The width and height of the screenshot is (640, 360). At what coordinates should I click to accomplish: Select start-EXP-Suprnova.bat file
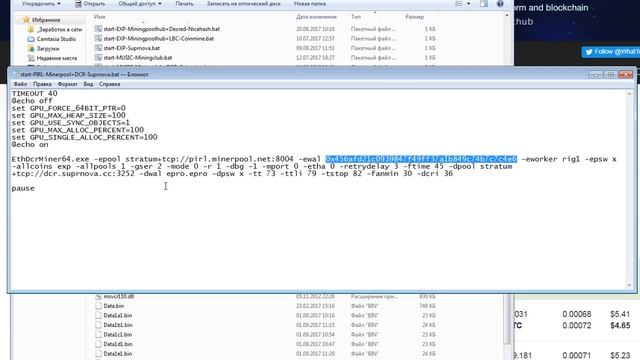[132, 48]
